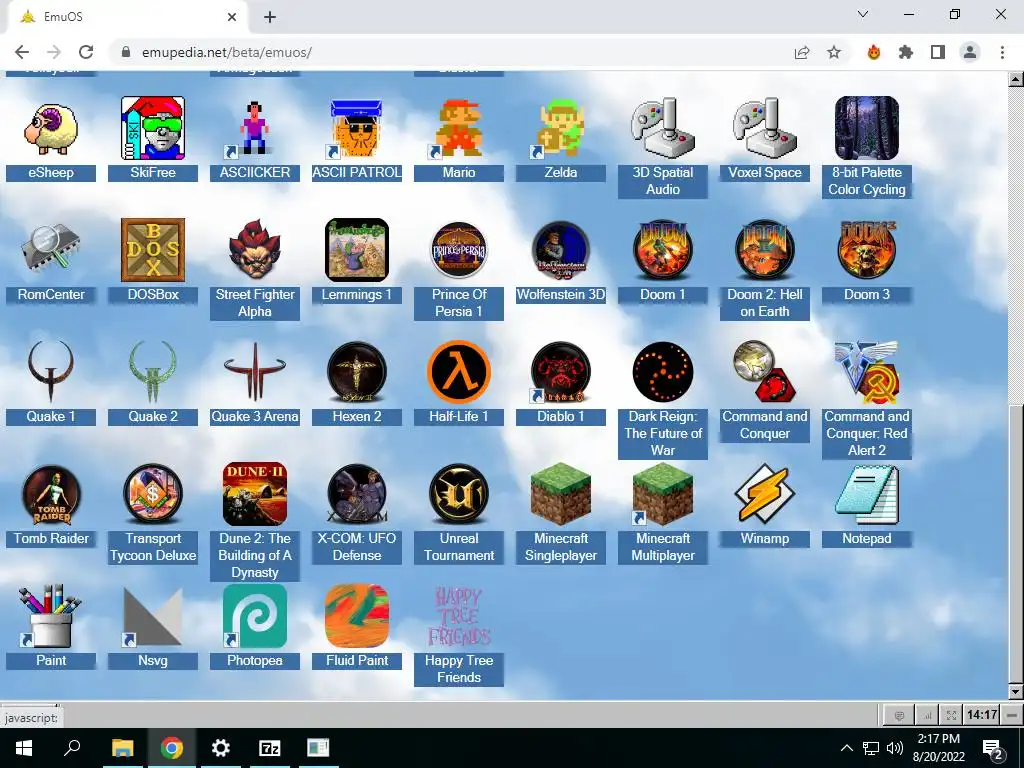Image resolution: width=1024 pixels, height=768 pixels.
Task: Launch the Hexen 2 icon
Action: [357, 372]
